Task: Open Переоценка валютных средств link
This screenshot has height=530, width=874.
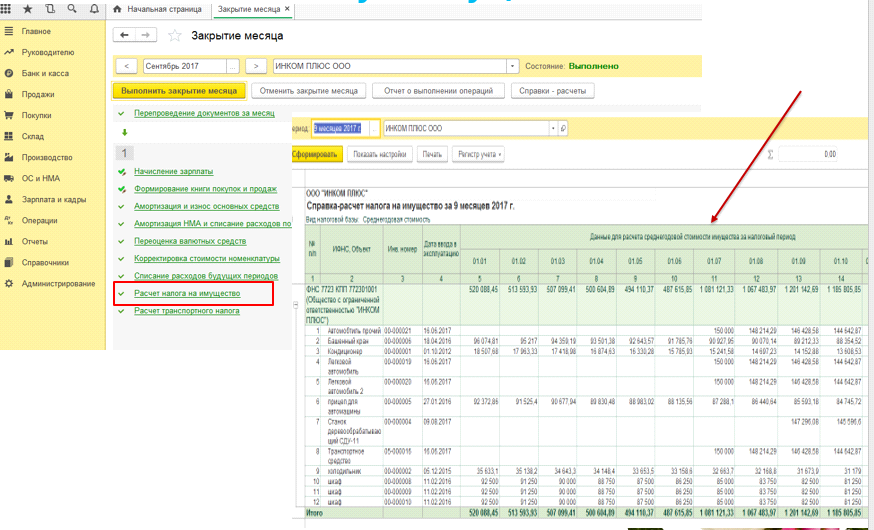Action: pos(190,241)
